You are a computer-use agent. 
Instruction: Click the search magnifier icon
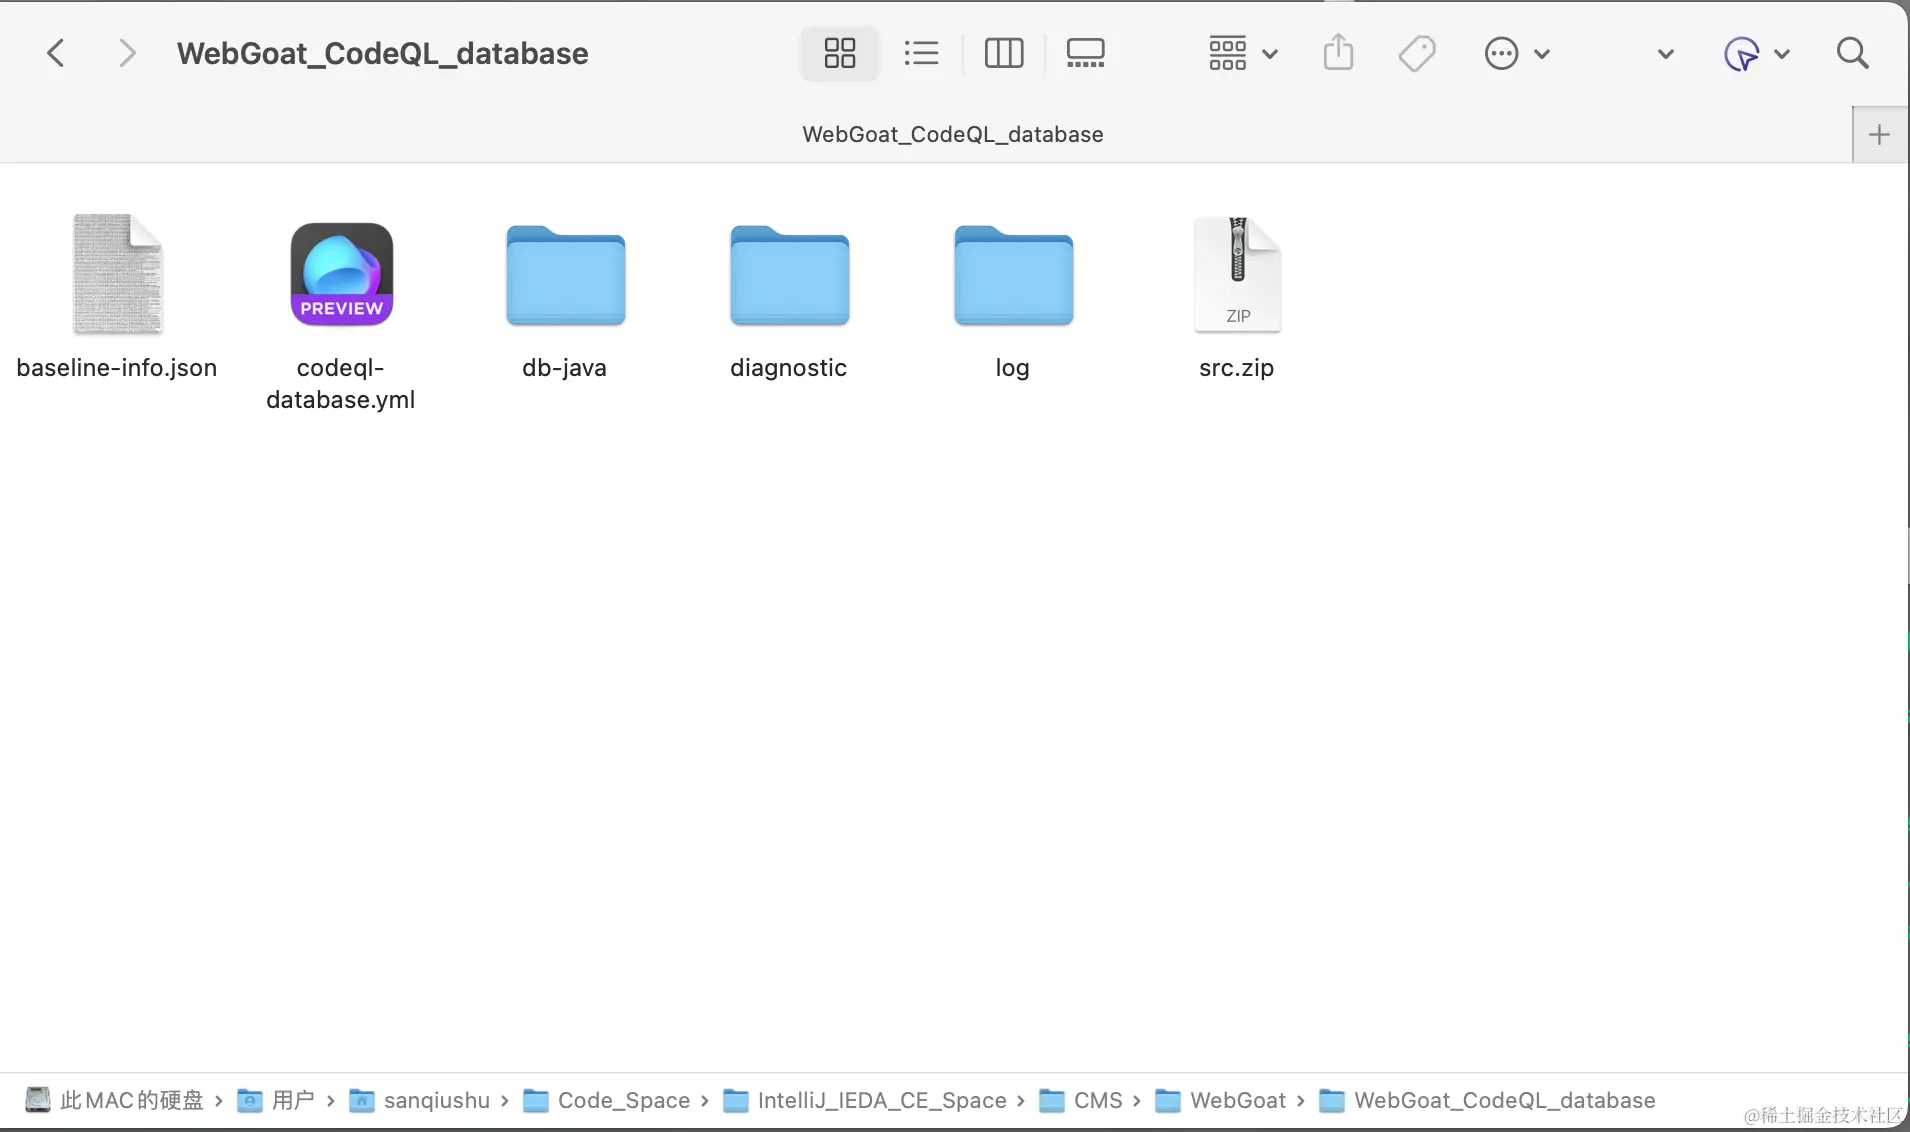1852,53
